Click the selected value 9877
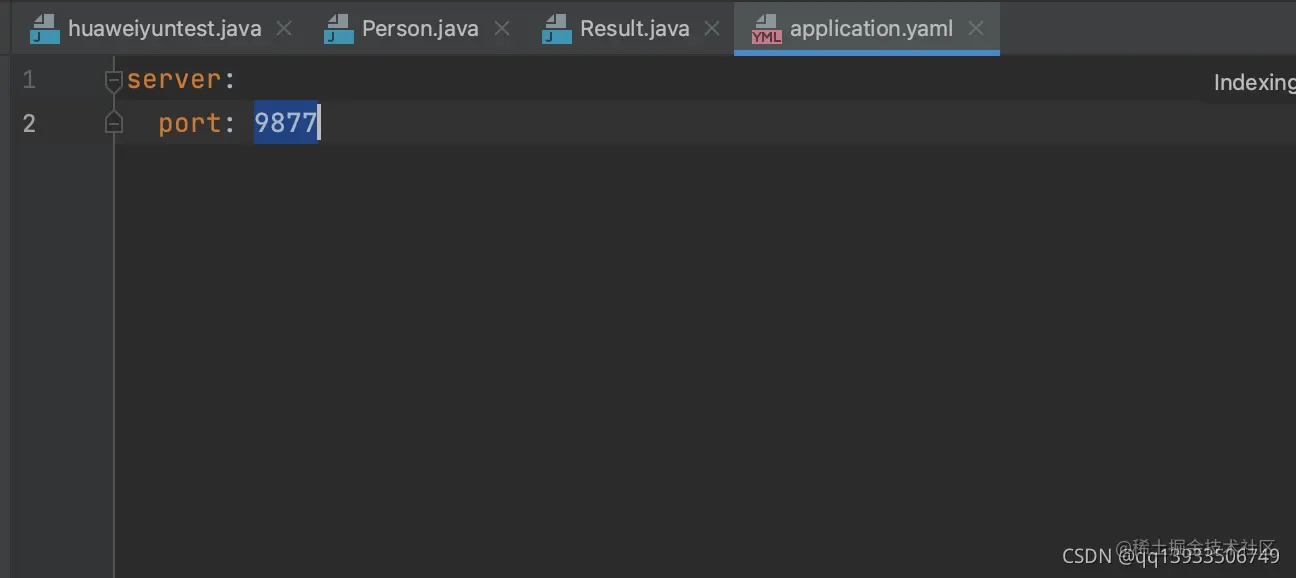This screenshot has height=578, width=1296. 286,123
